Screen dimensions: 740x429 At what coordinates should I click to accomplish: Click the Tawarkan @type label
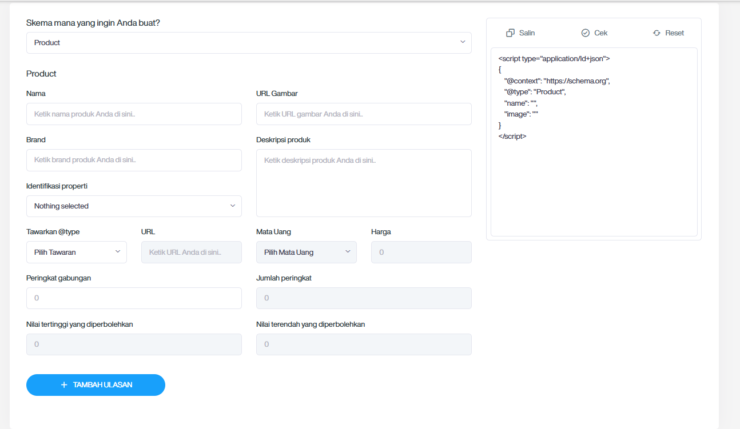tap(53, 232)
